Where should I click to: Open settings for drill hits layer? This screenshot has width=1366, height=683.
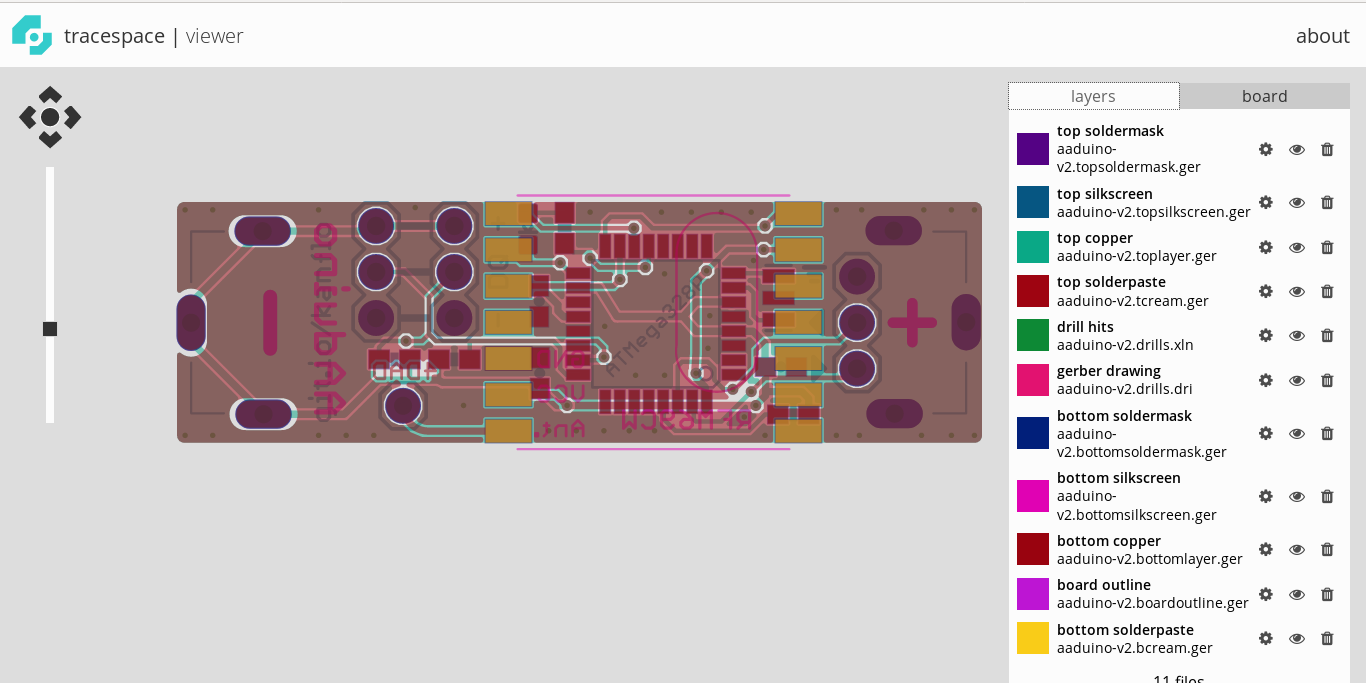pos(1265,335)
